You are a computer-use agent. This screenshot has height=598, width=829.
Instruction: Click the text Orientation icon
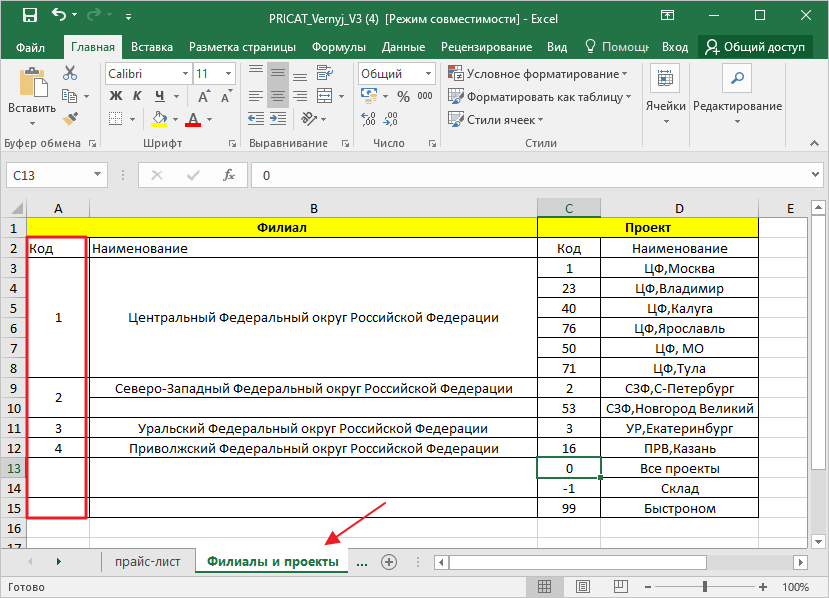point(309,118)
